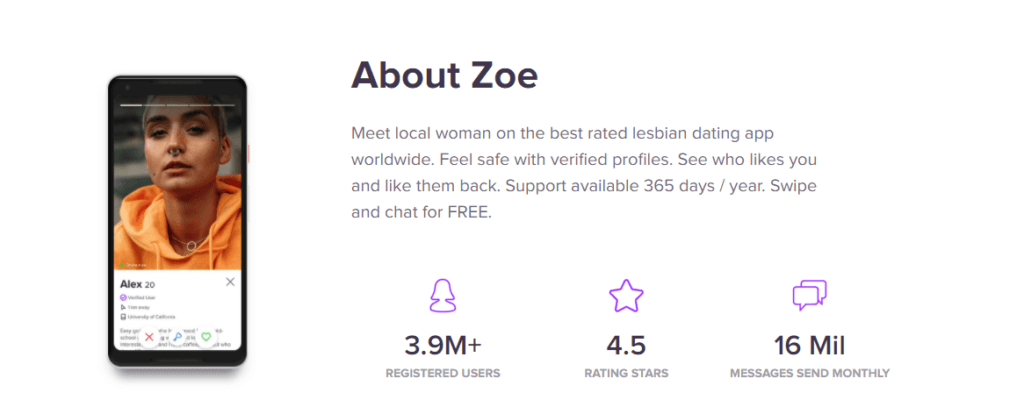Click the University of California building icon
This screenshot has width=1024, height=400.
[x=123, y=317]
